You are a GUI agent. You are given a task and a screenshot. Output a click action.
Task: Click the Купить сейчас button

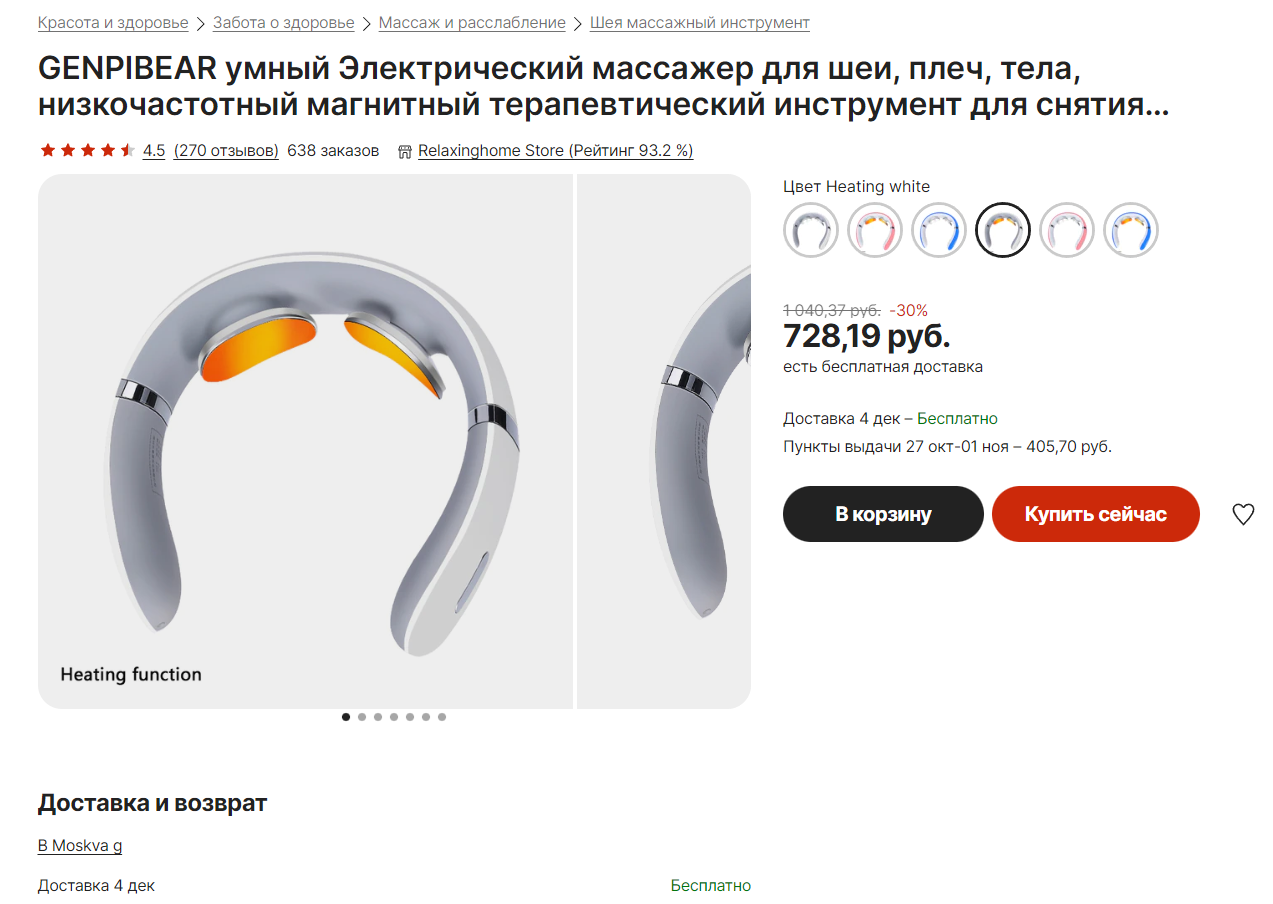1096,514
